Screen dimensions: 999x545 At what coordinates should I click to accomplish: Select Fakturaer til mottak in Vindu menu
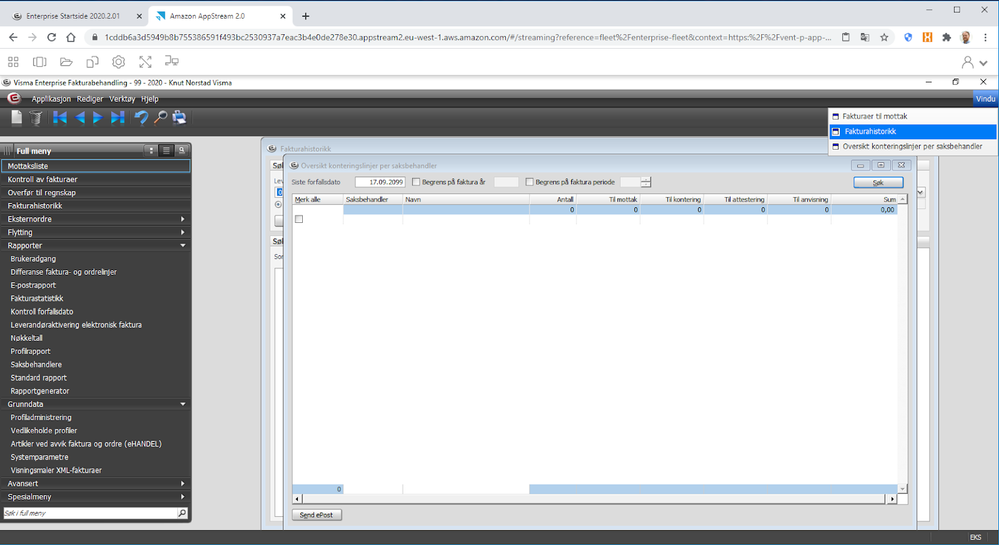click(874, 117)
